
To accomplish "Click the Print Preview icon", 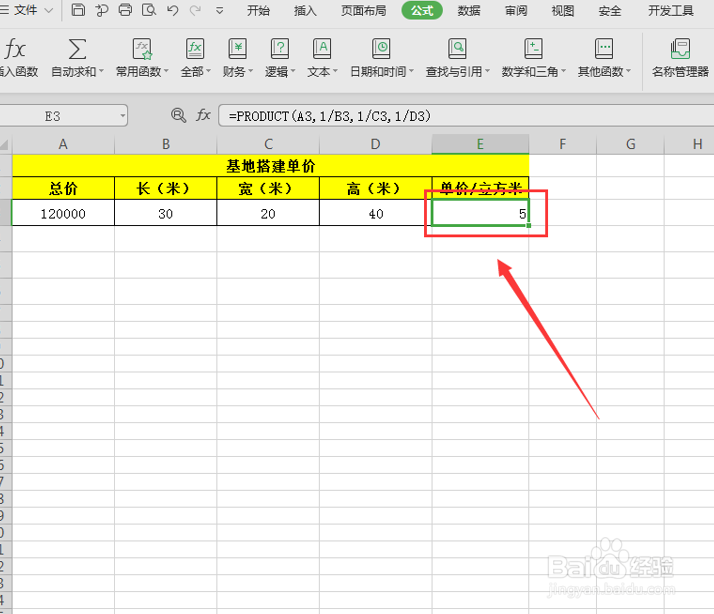I will click(149, 10).
